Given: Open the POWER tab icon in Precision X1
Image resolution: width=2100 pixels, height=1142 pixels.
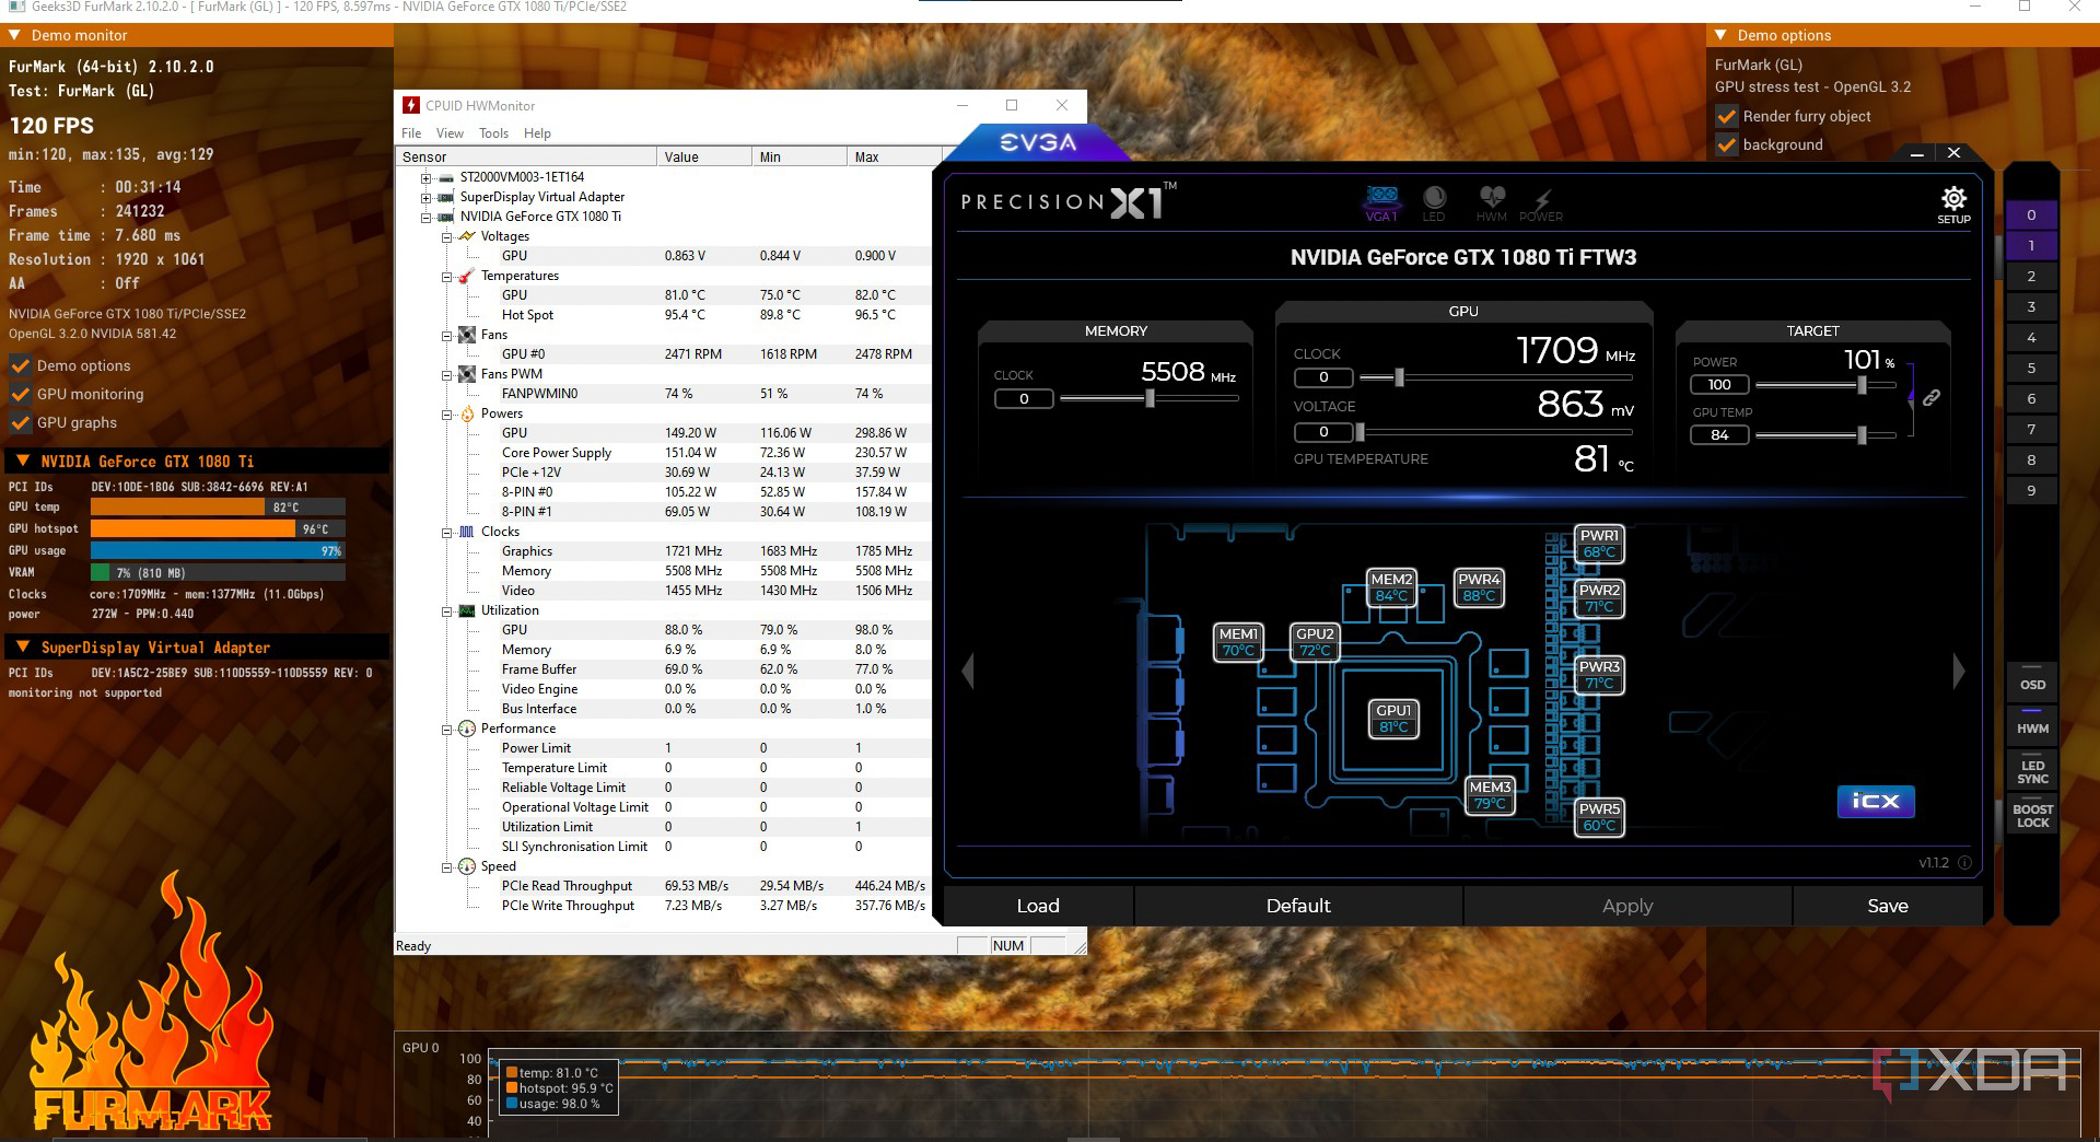Looking at the screenshot, I should click(1541, 203).
